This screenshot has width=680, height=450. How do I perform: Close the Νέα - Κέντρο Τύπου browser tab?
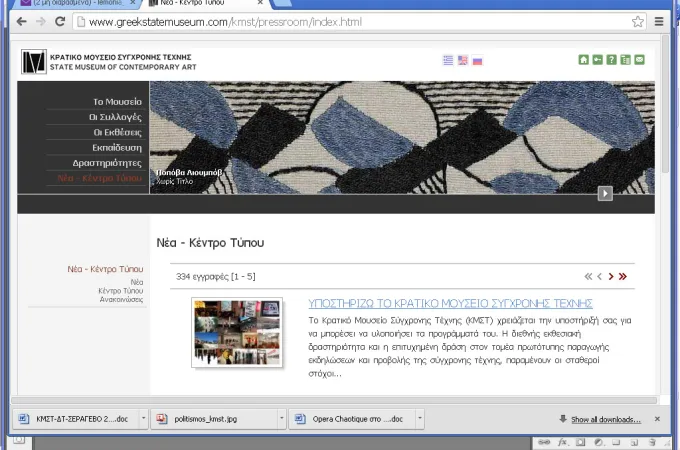coord(260,3)
